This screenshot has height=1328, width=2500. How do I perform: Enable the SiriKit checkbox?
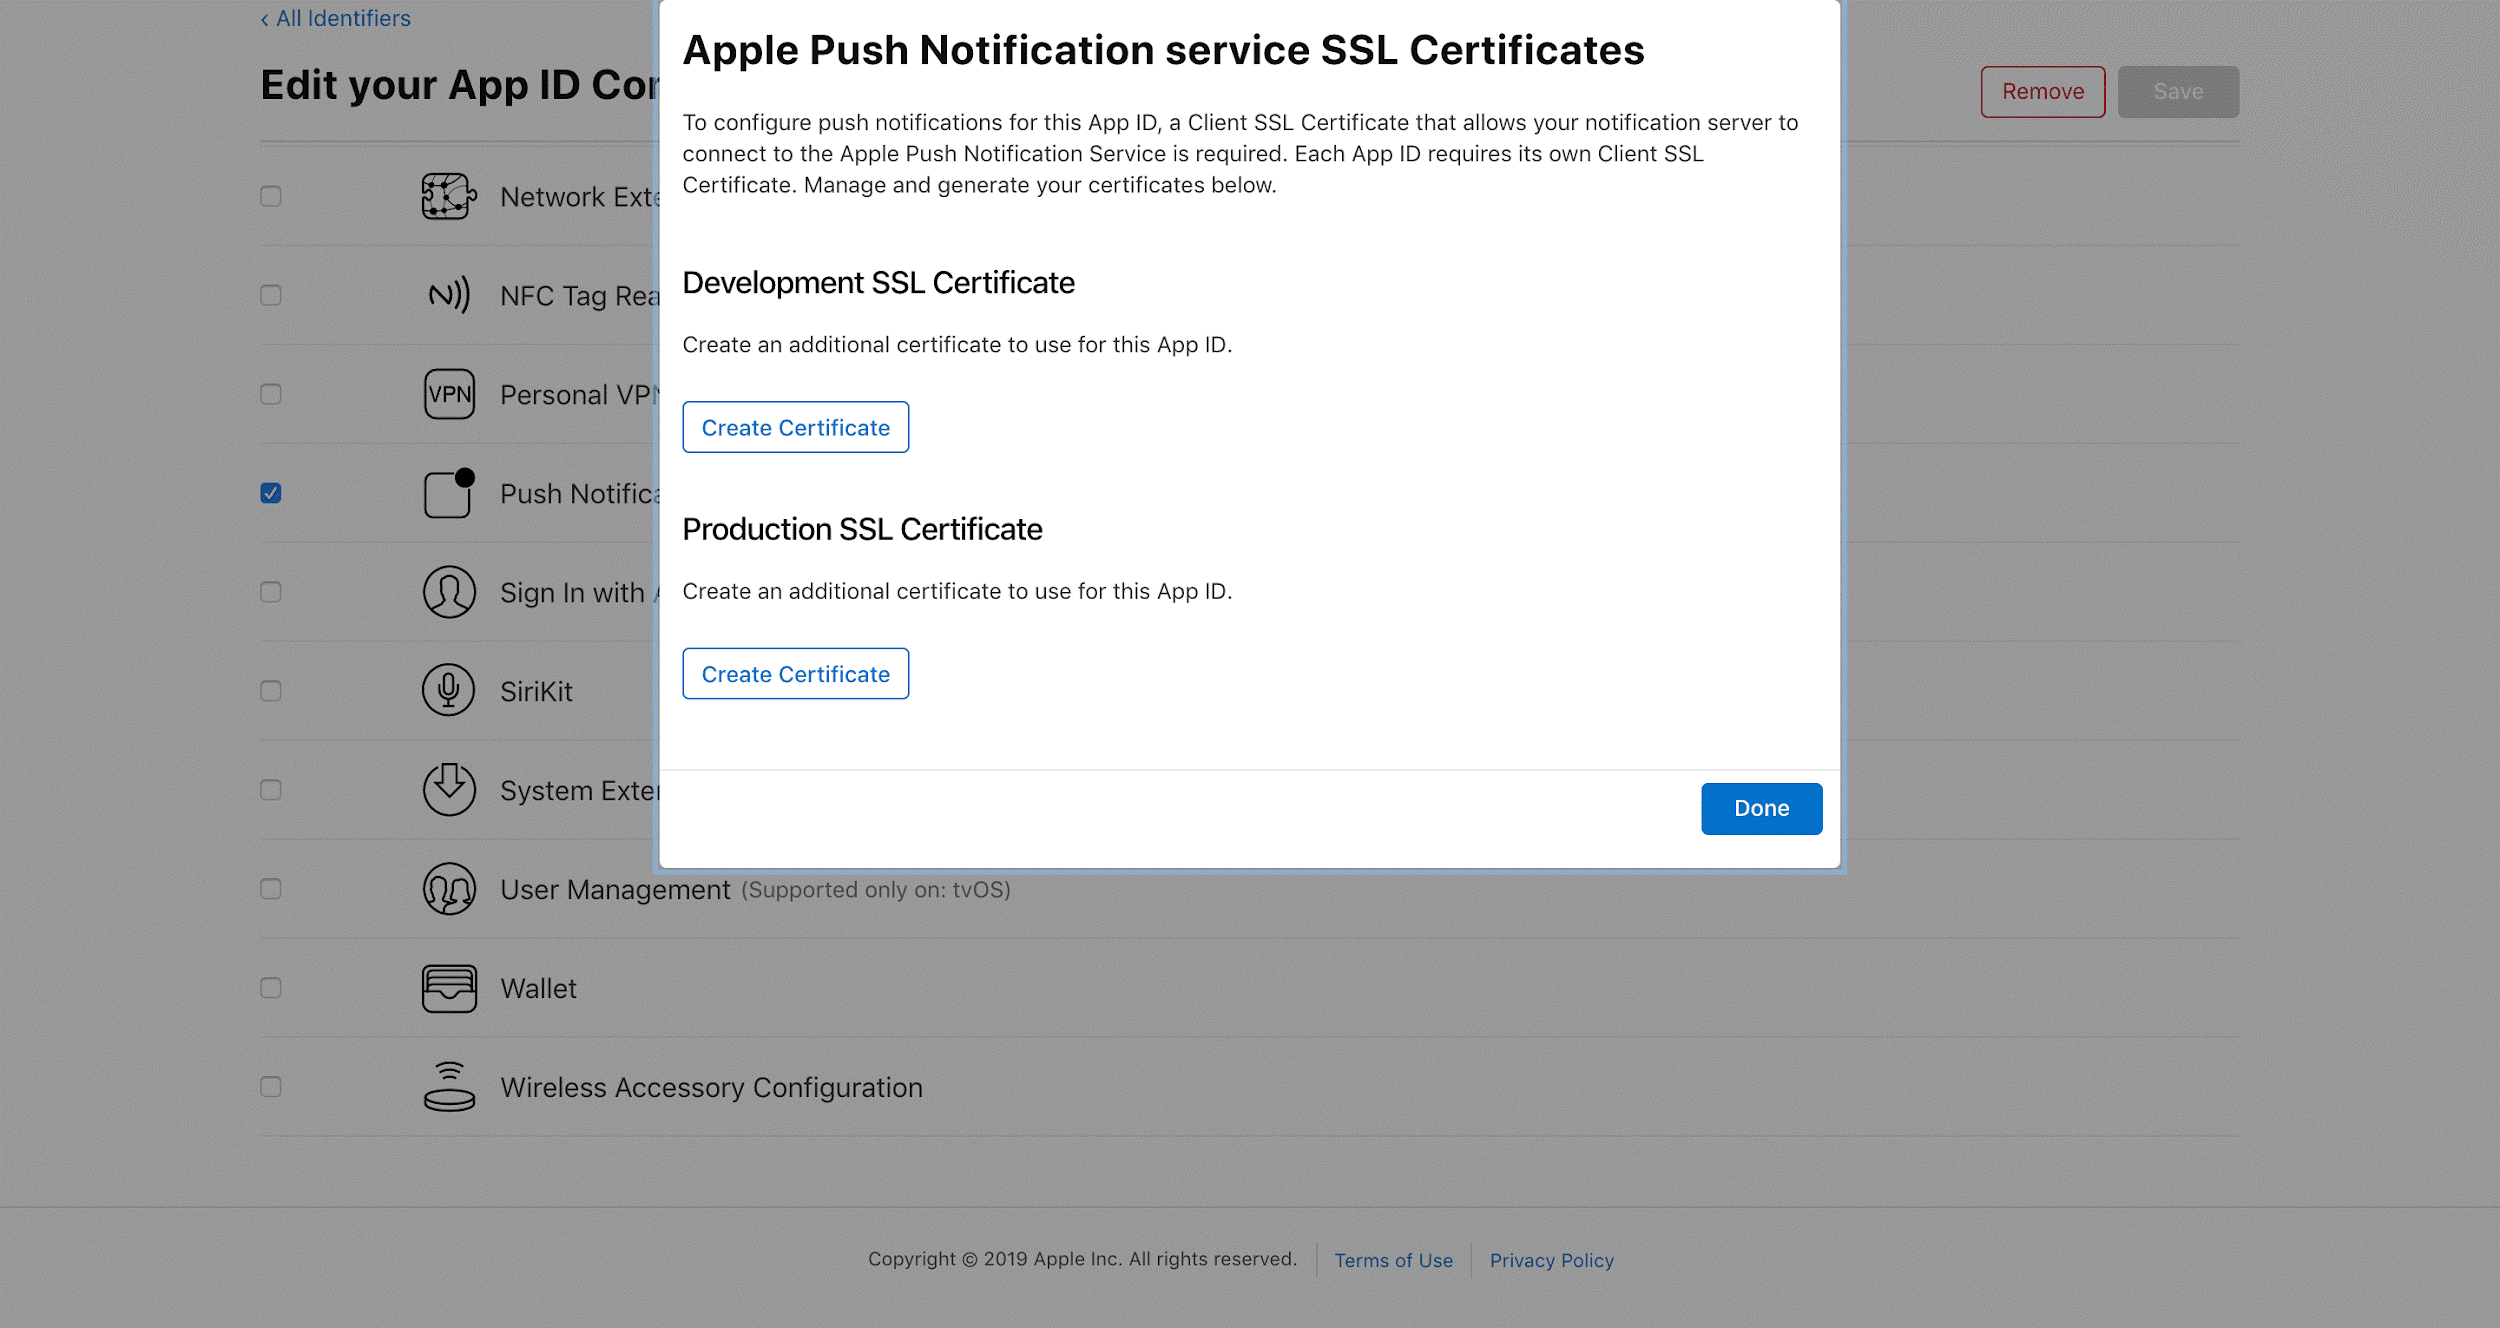pyautogui.click(x=269, y=690)
